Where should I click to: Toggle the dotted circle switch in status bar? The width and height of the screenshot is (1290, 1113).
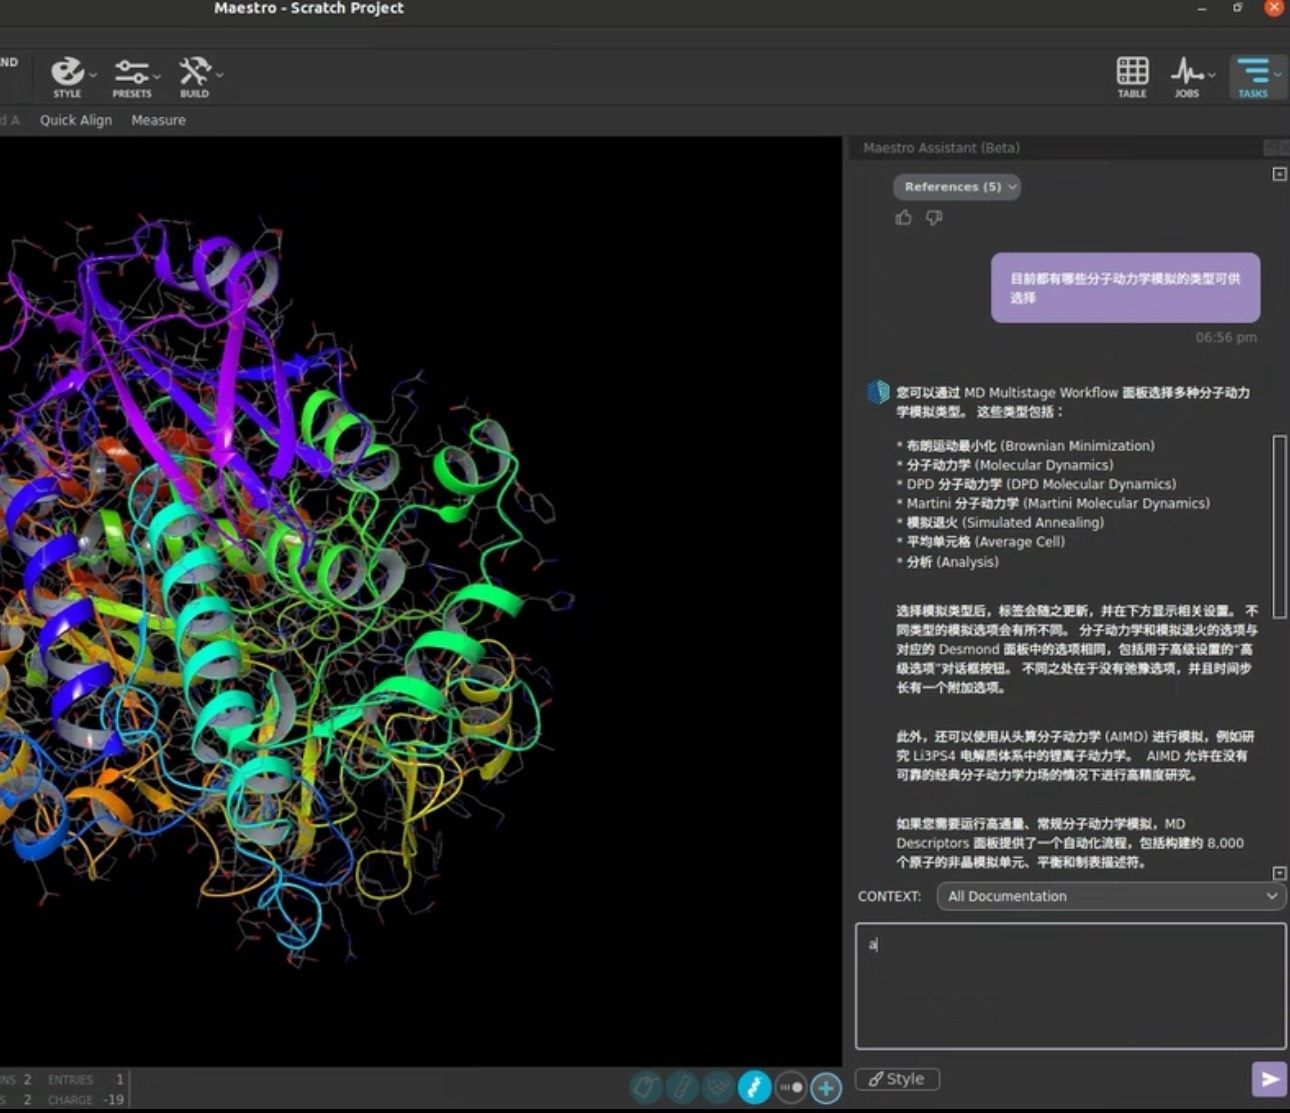790,1087
